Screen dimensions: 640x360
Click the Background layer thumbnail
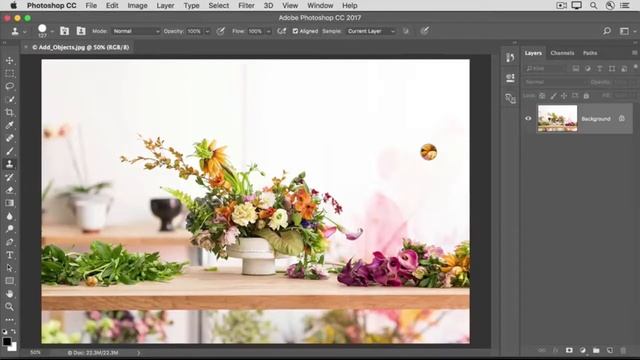coord(557,118)
